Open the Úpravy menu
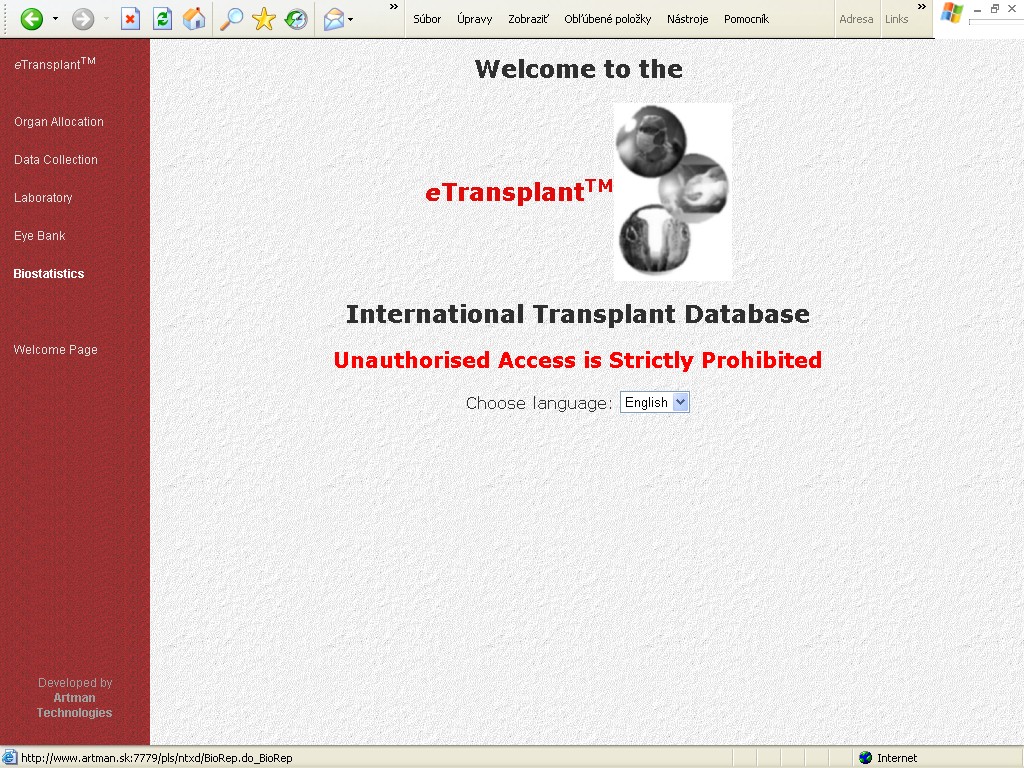Image resolution: width=1024 pixels, height=768 pixels. (x=475, y=19)
